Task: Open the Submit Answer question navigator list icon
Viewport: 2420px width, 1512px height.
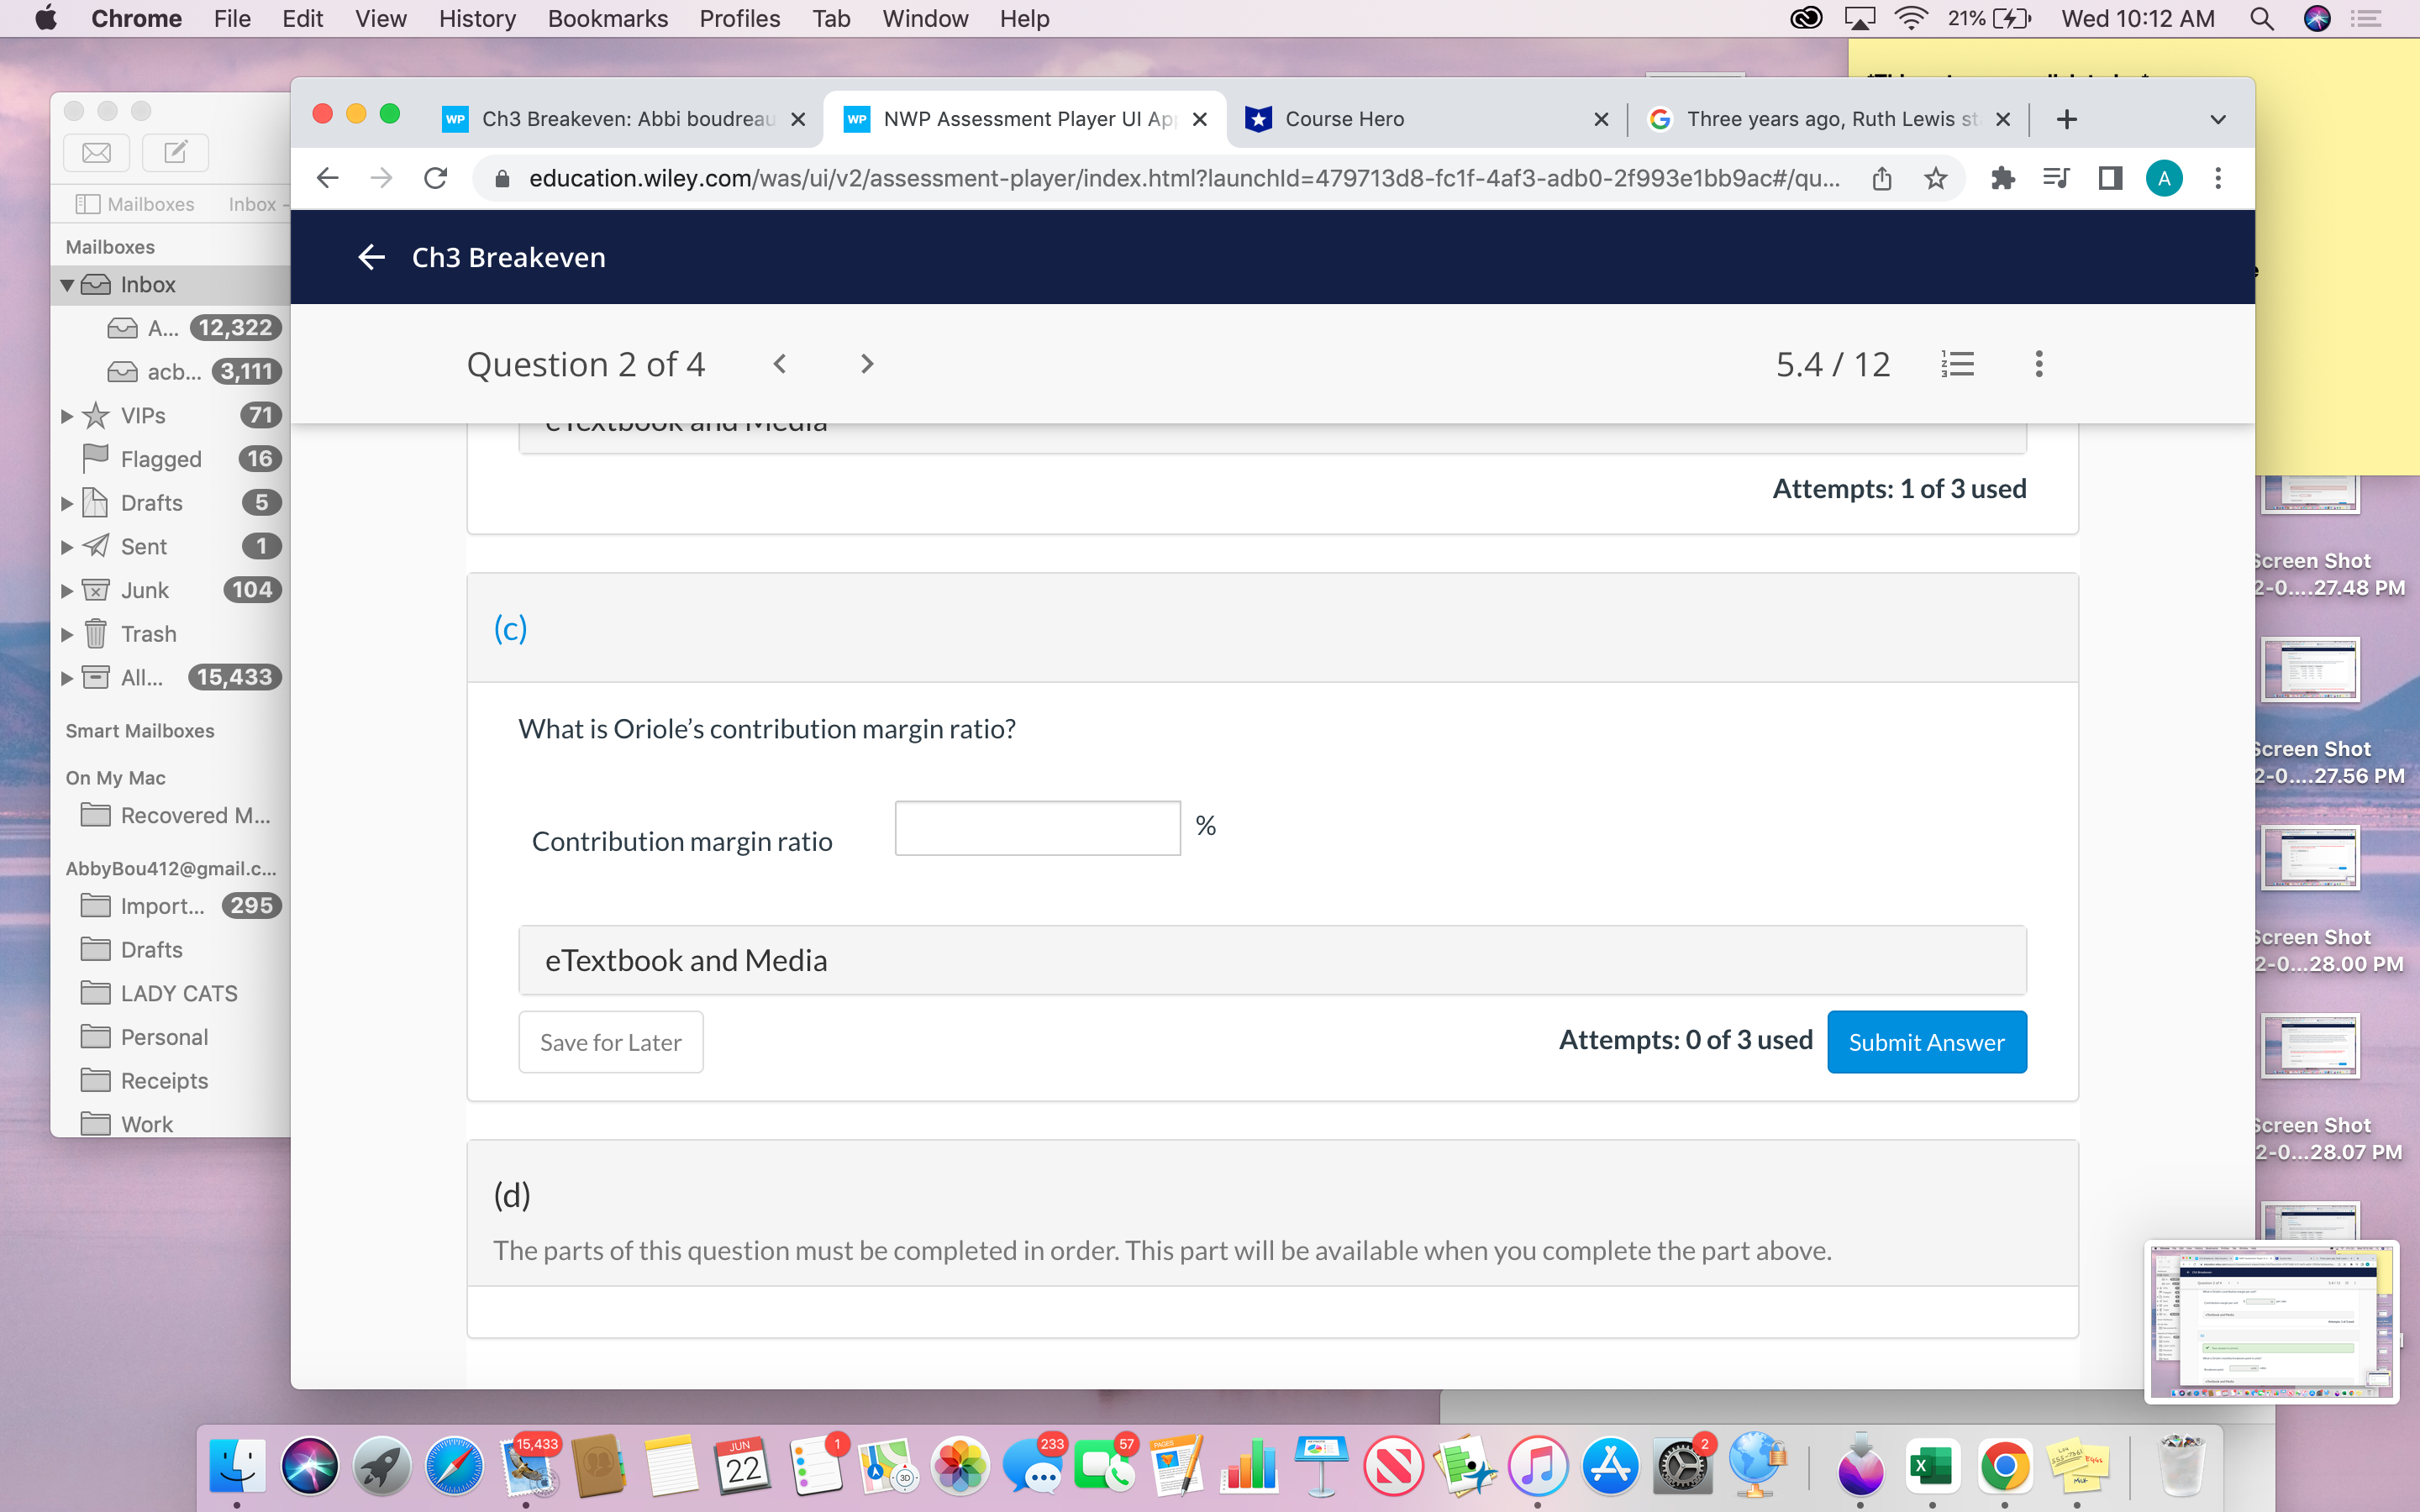Action: click(1958, 363)
